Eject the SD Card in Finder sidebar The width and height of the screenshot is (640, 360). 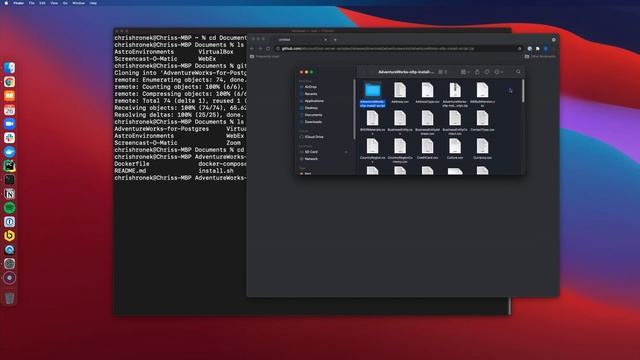pyautogui.click(x=346, y=152)
